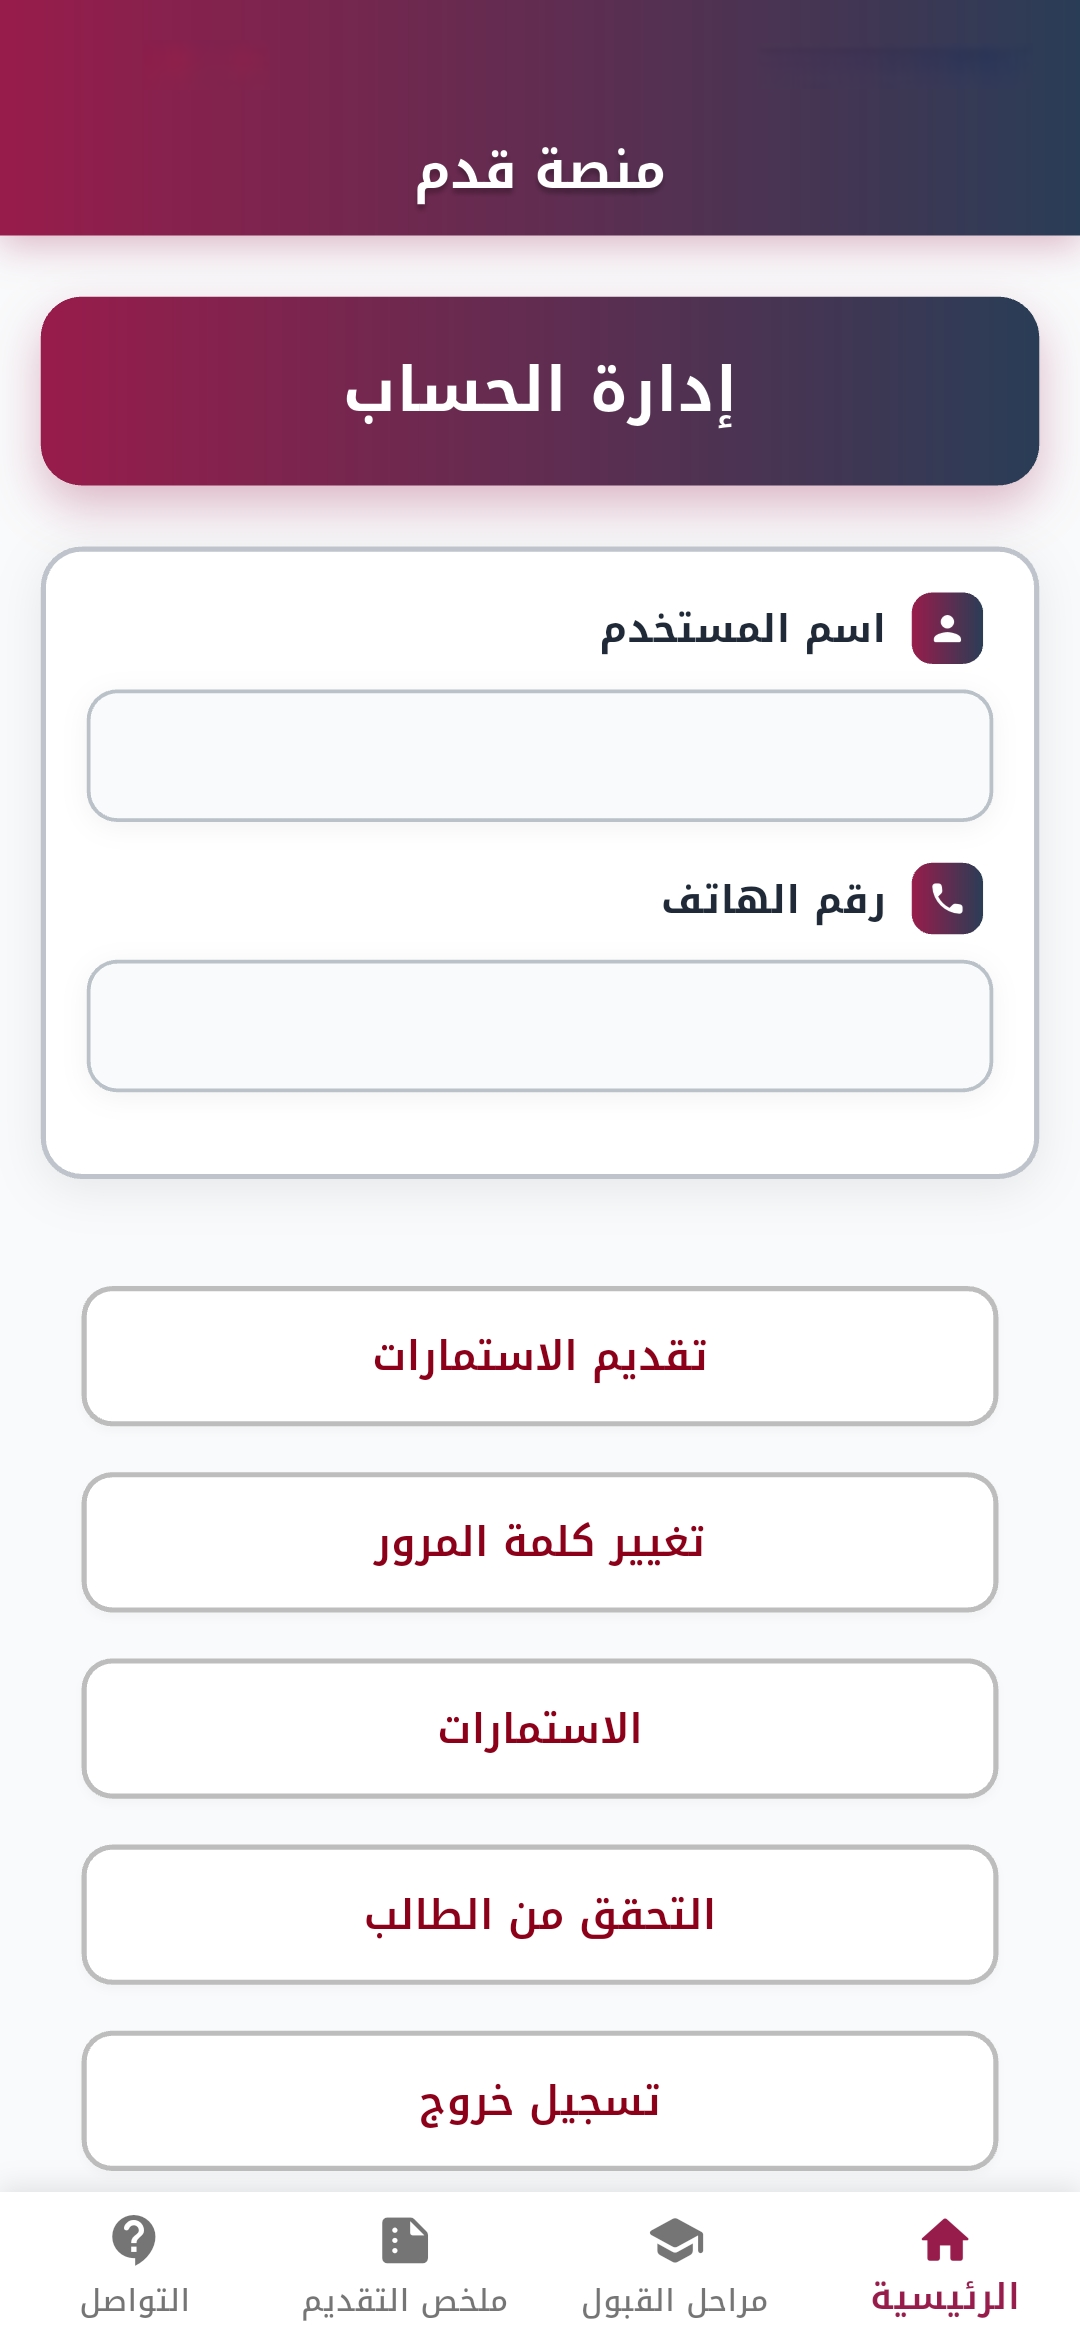Switch to the التواصل tab label
Screen dimensions: 1080x2340
(x=134, y=2300)
